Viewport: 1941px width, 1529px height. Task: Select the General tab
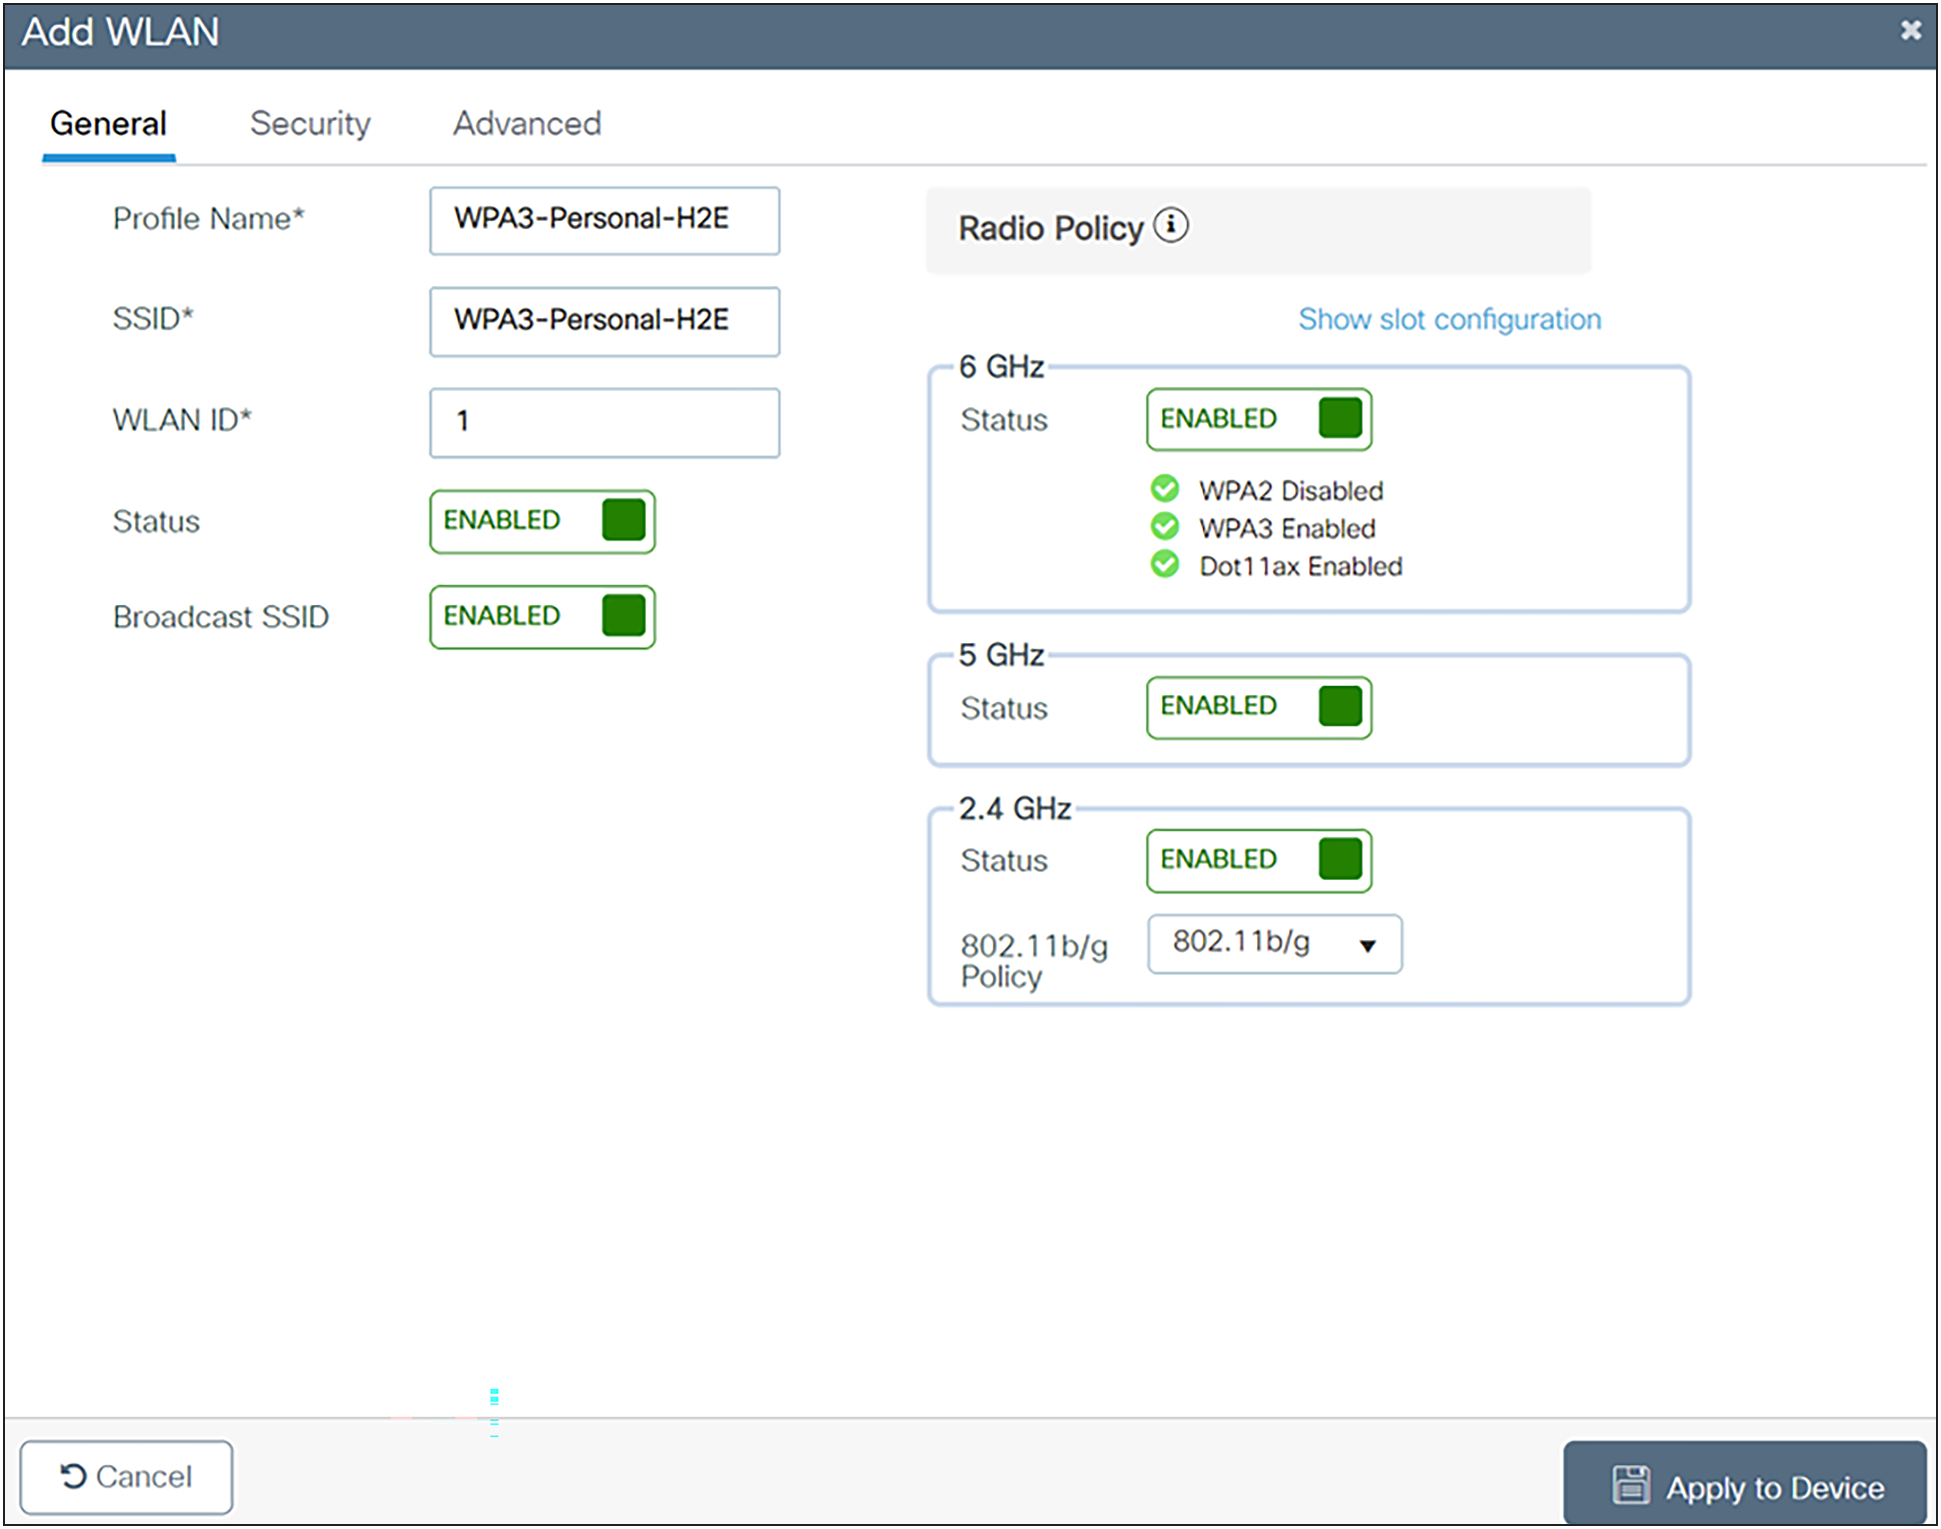pos(107,123)
